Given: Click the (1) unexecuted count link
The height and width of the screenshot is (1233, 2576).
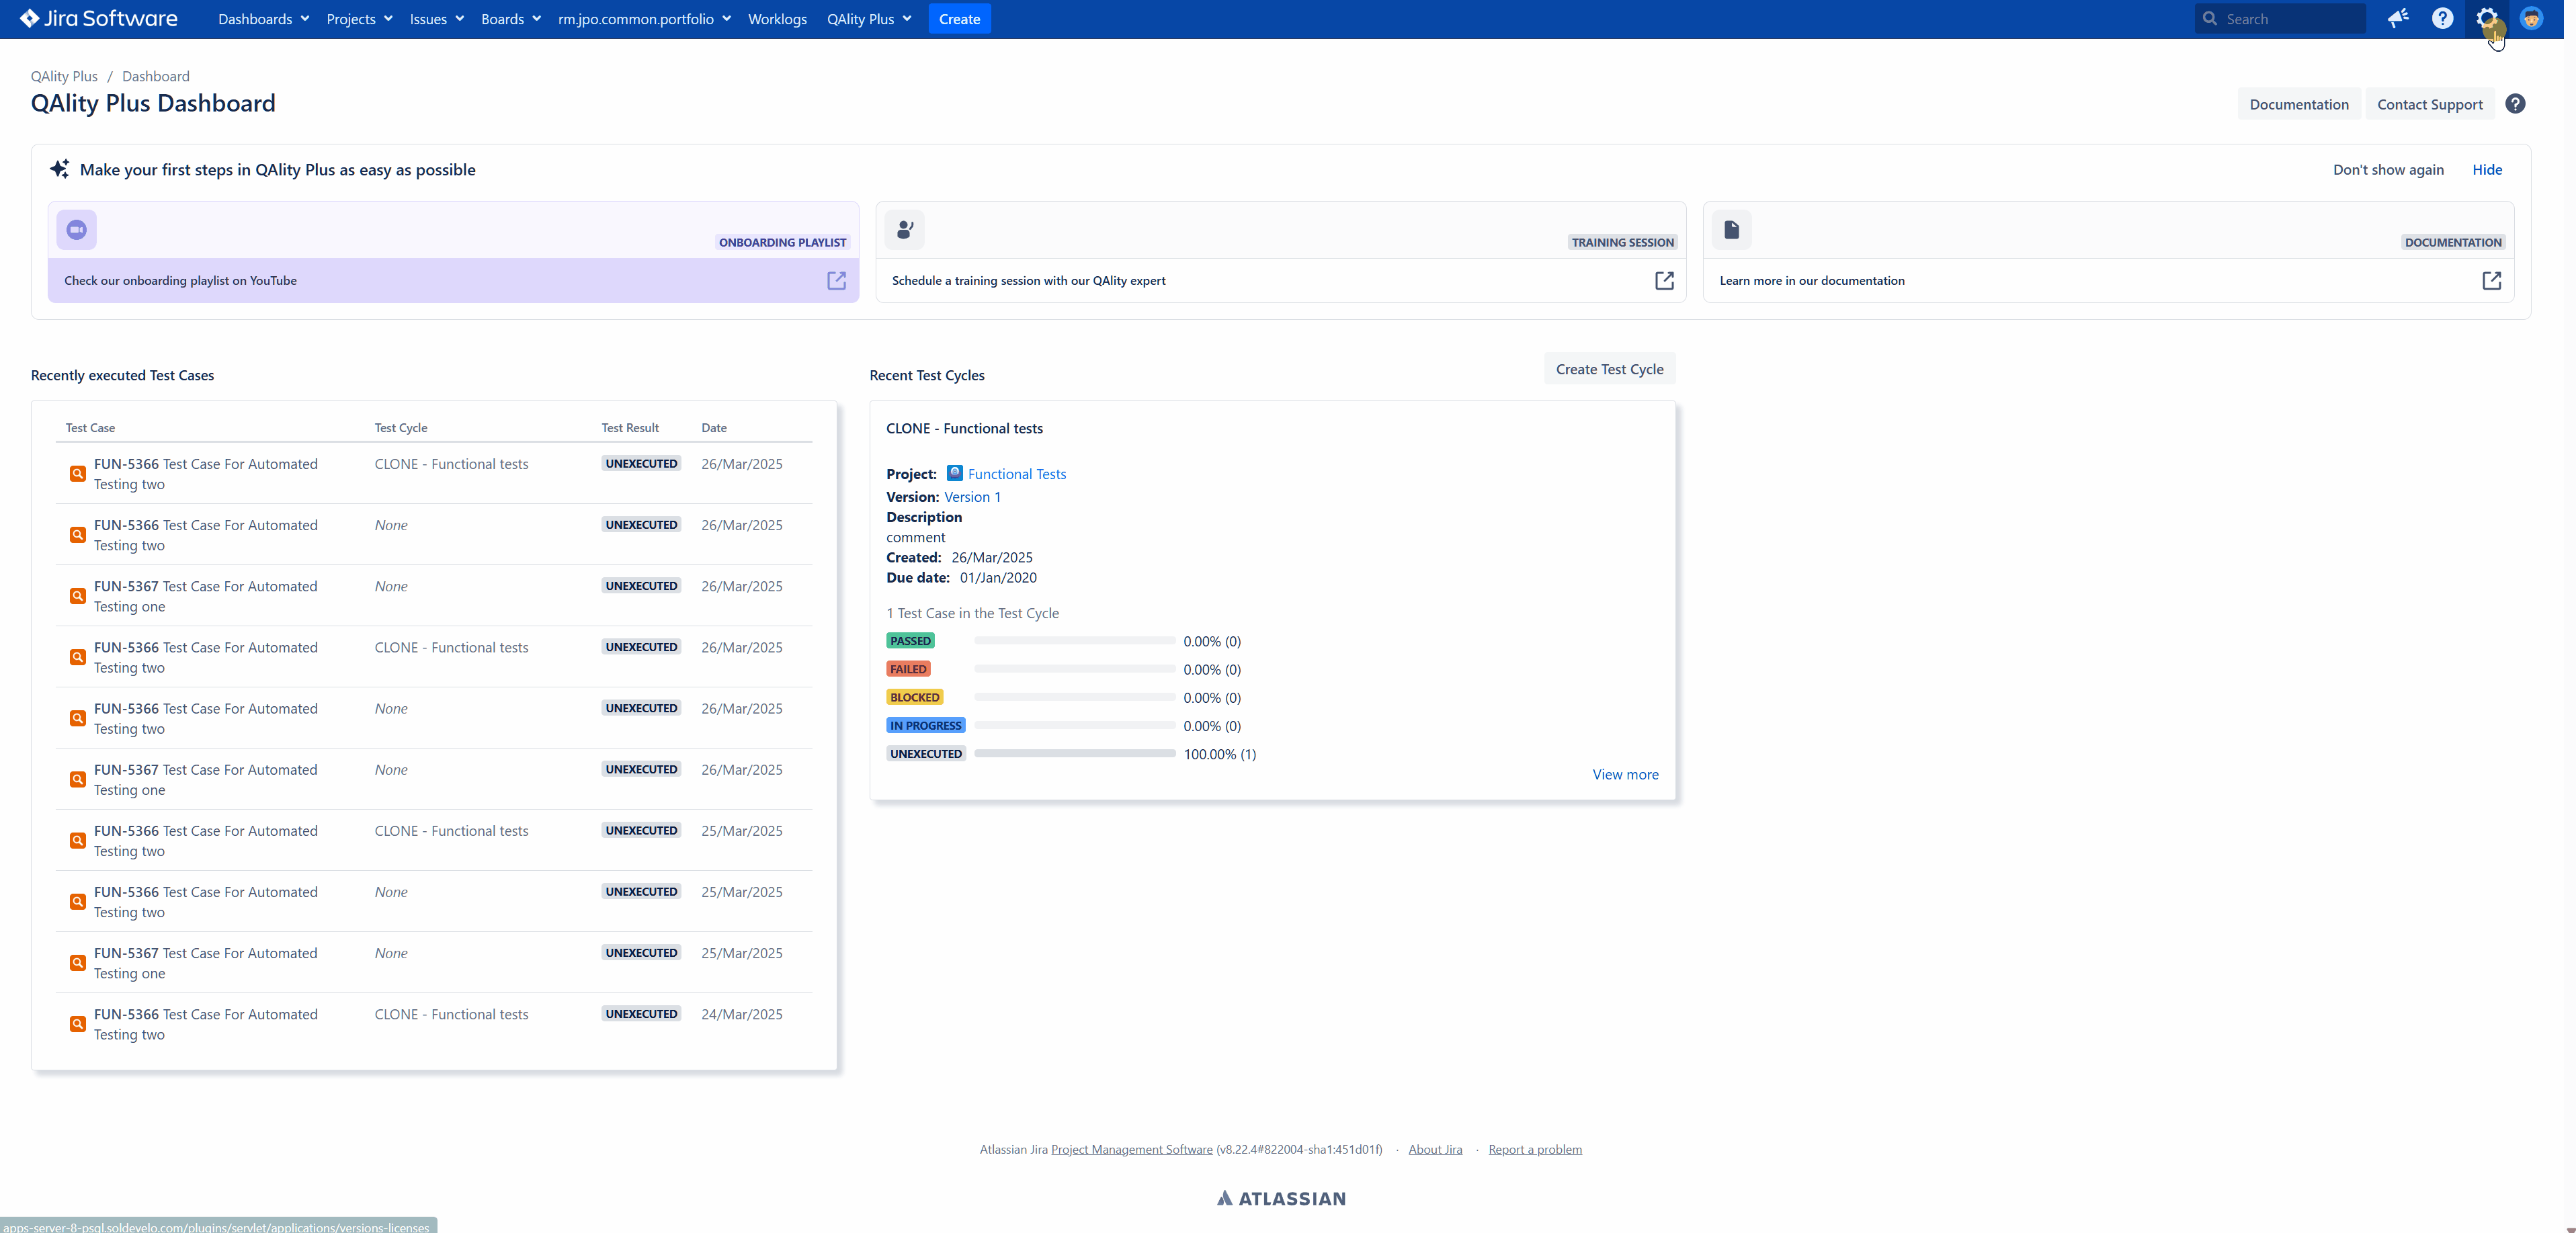Looking at the screenshot, I should pos(1248,754).
